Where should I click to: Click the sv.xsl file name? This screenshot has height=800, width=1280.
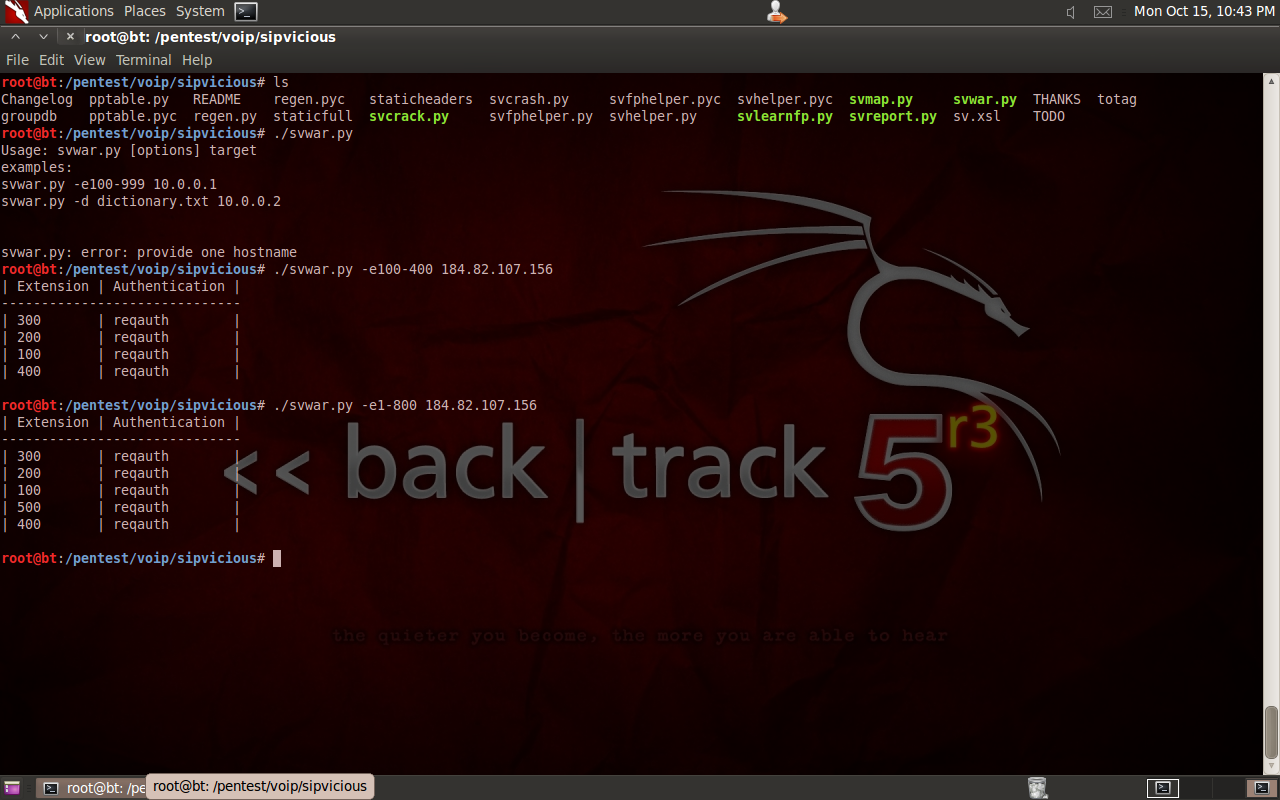pos(977,116)
